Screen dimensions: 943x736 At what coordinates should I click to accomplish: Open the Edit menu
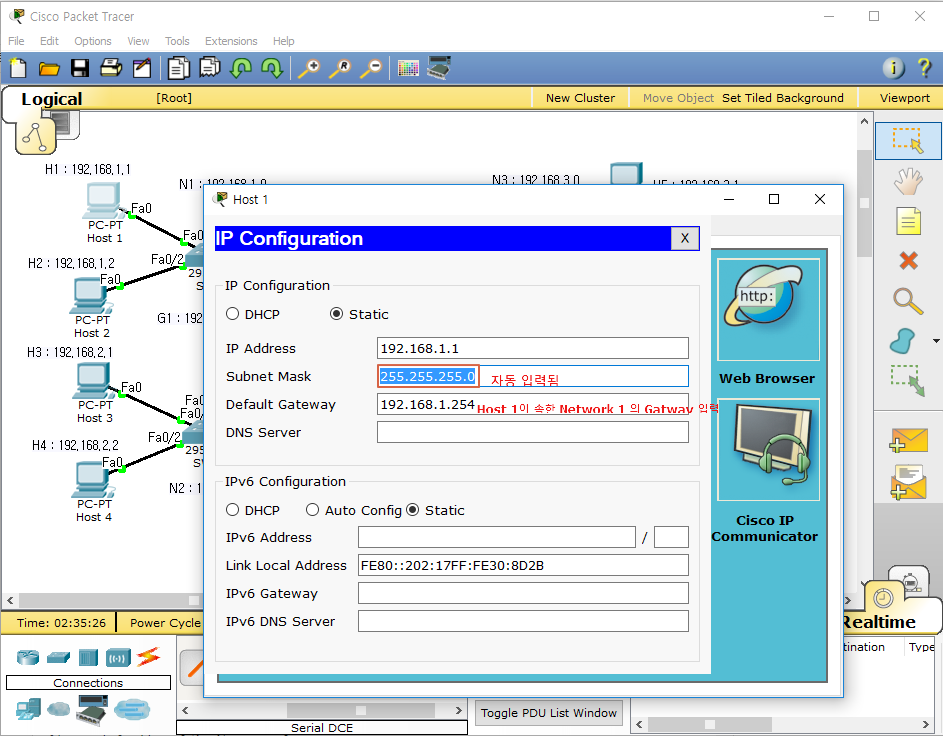(x=49, y=41)
